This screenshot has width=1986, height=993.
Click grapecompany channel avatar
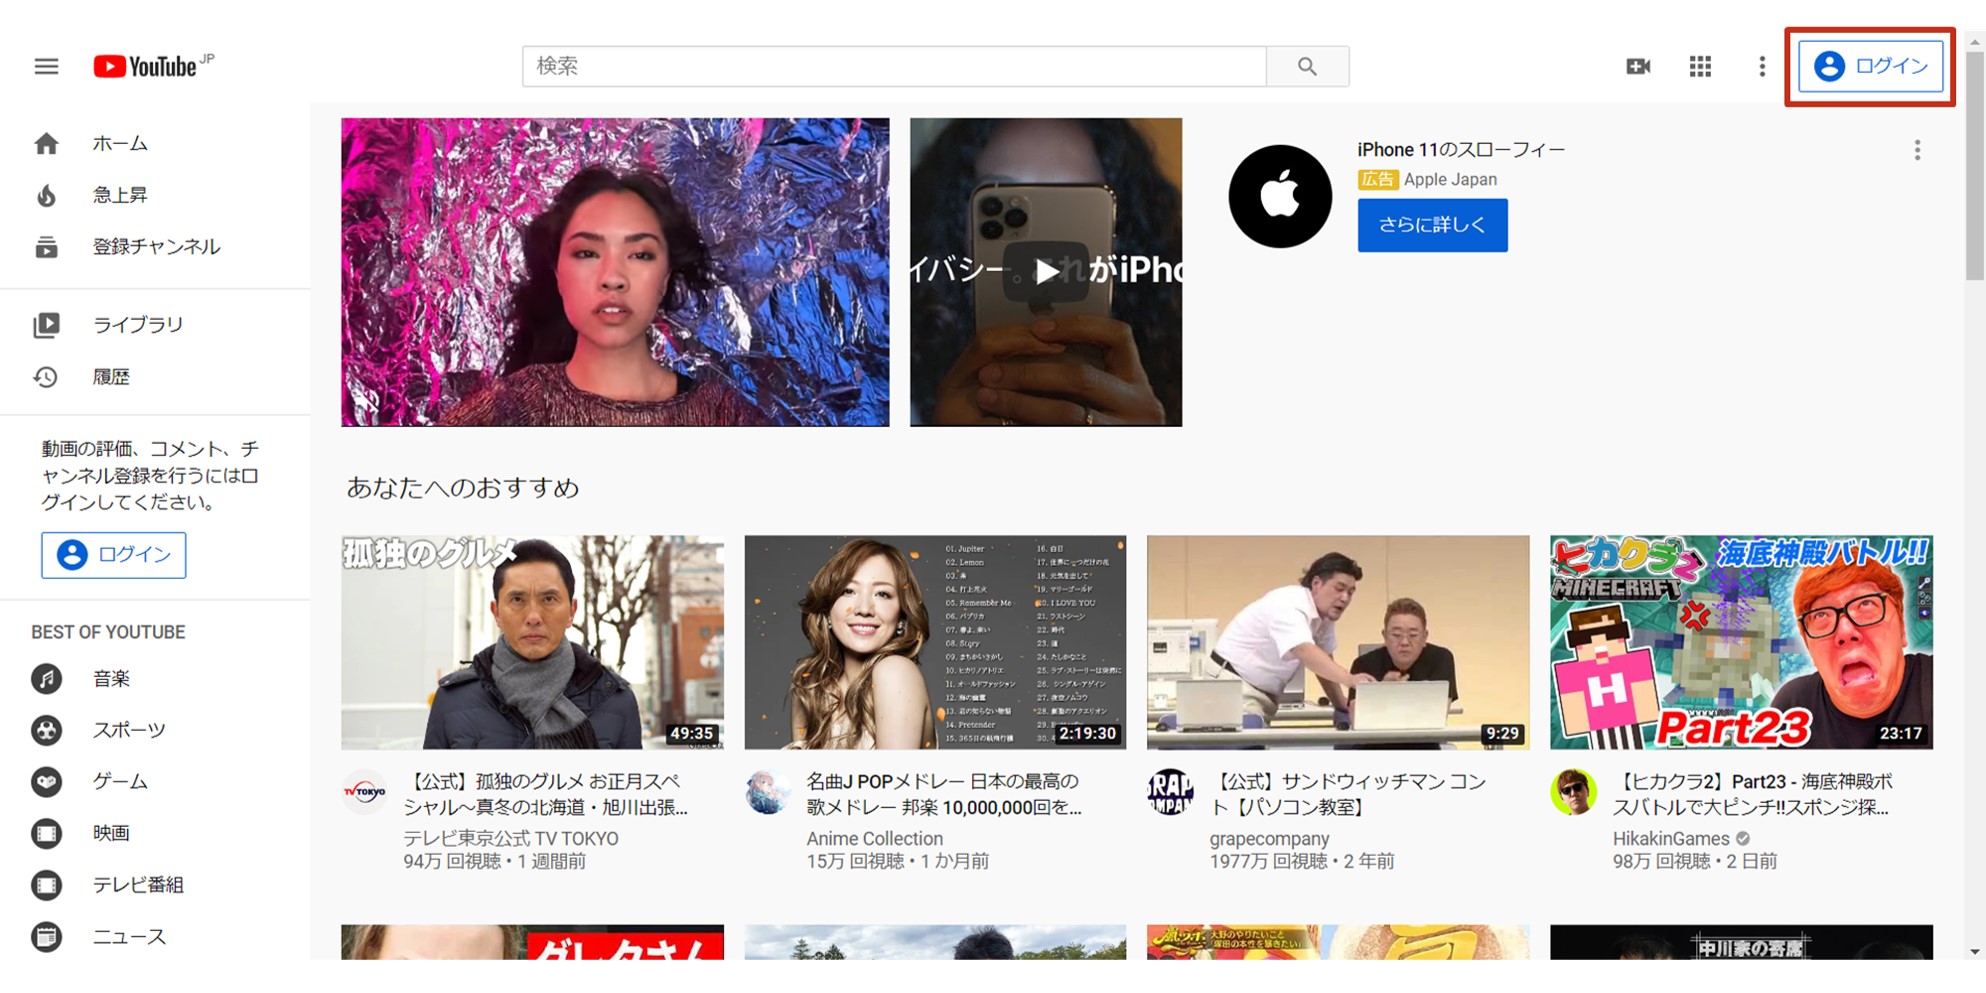pos(1170,792)
